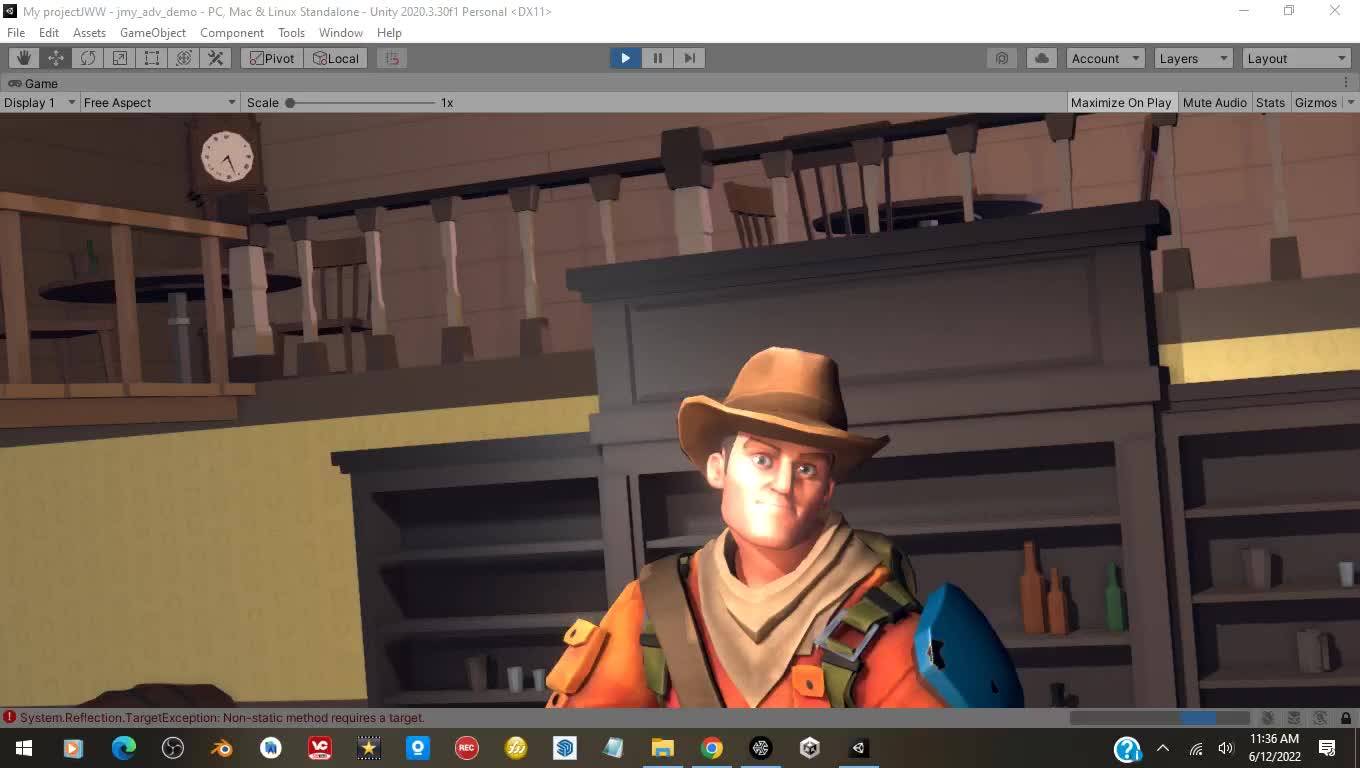Open the Component menu
The width and height of the screenshot is (1360, 768).
[x=232, y=32]
